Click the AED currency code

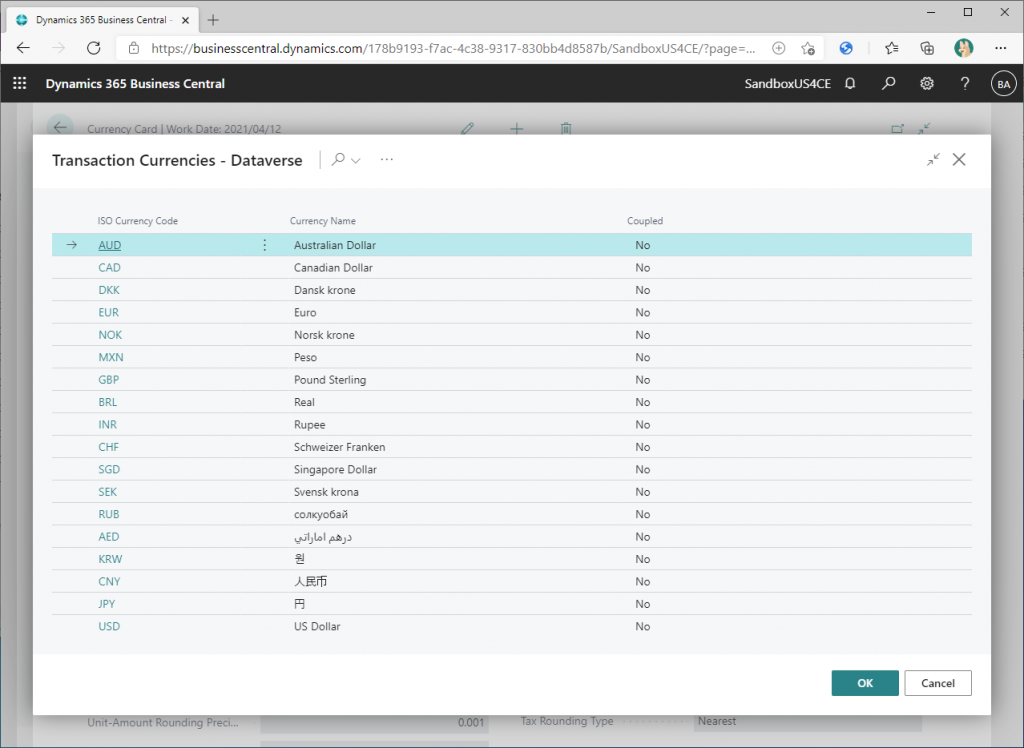(108, 537)
